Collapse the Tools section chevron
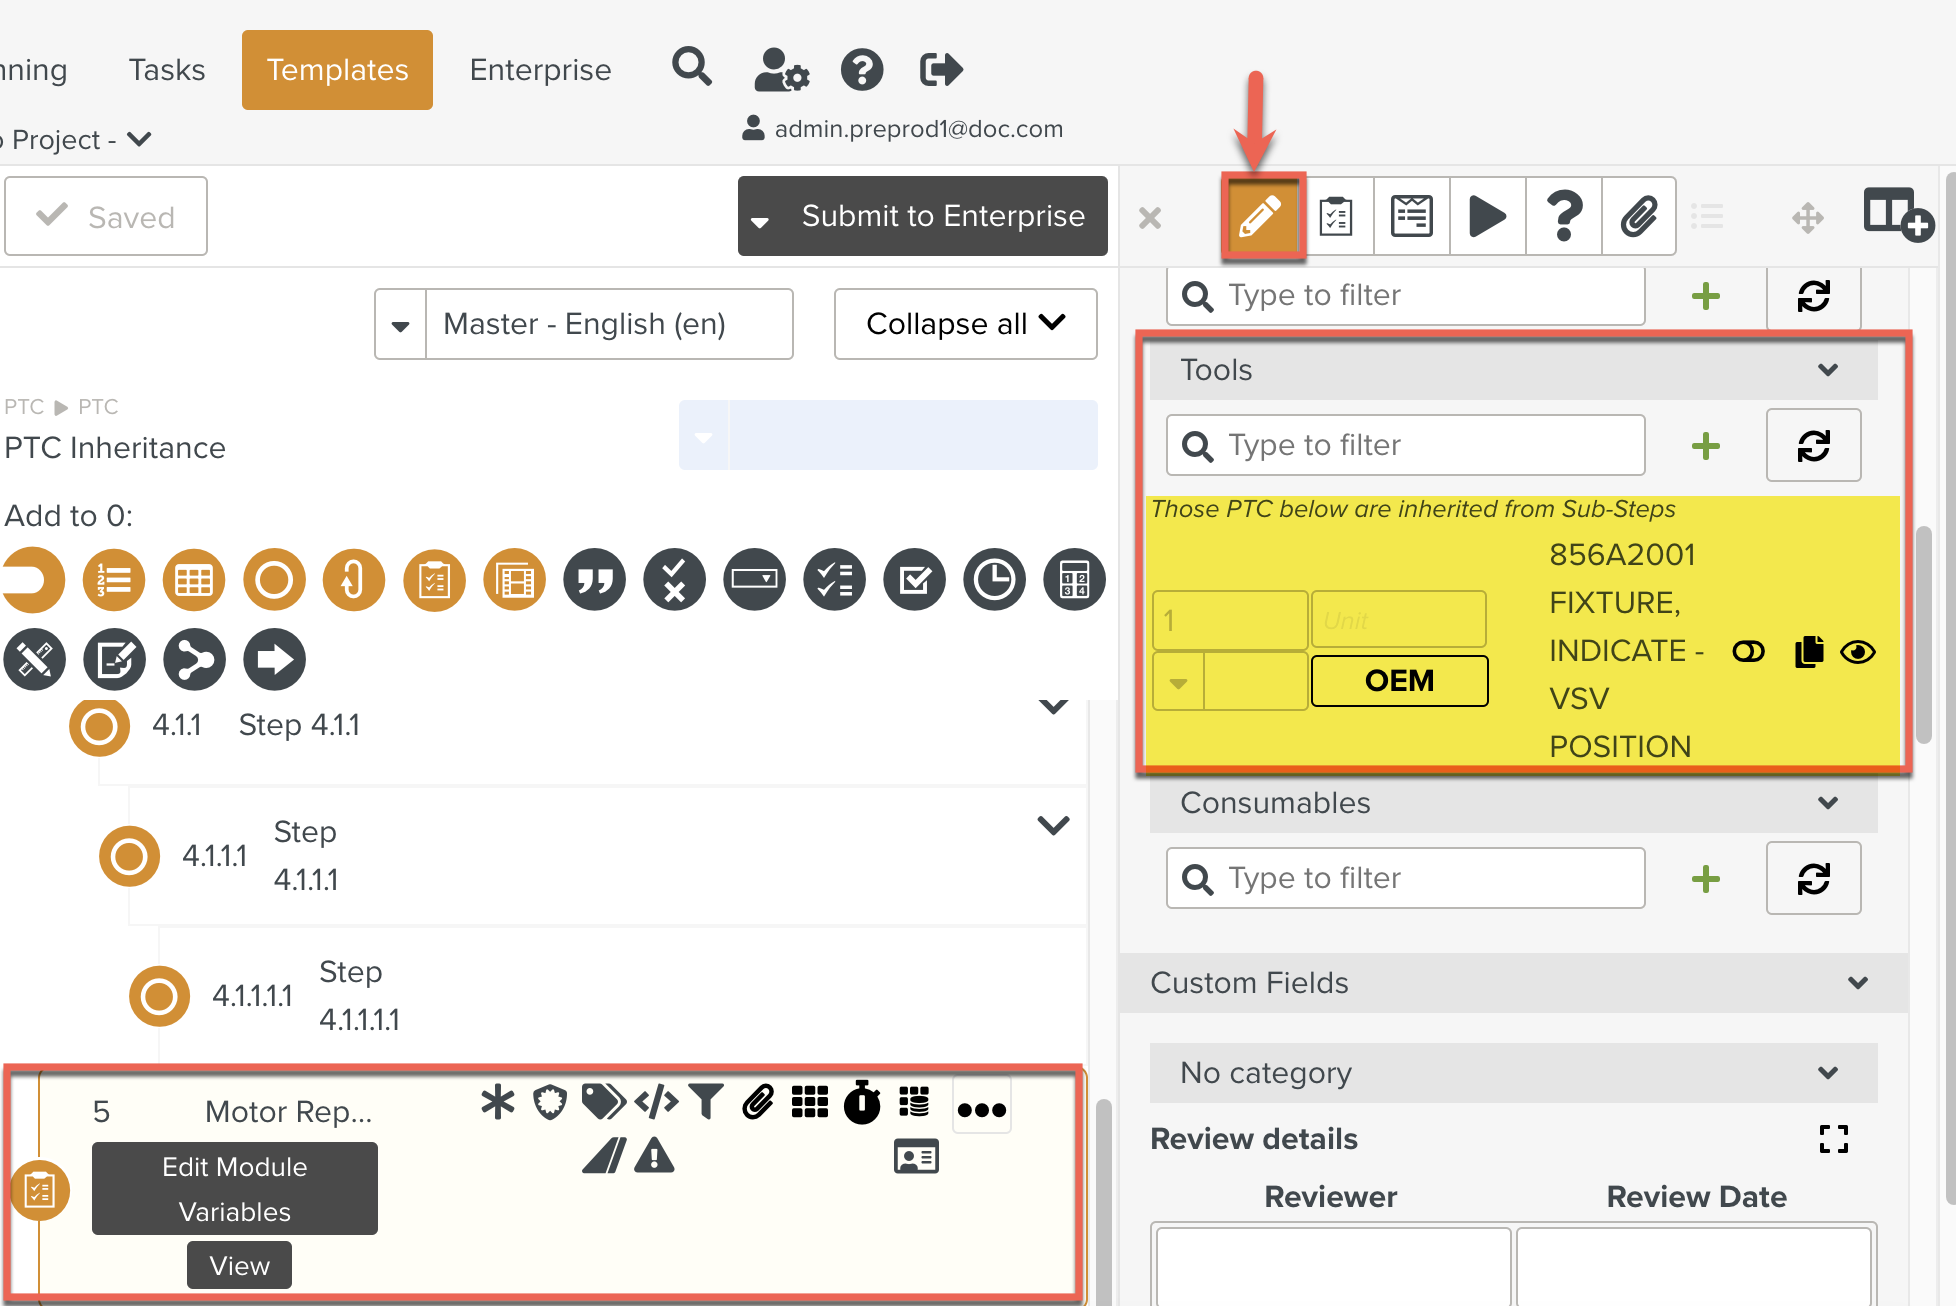 point(1827,370)
